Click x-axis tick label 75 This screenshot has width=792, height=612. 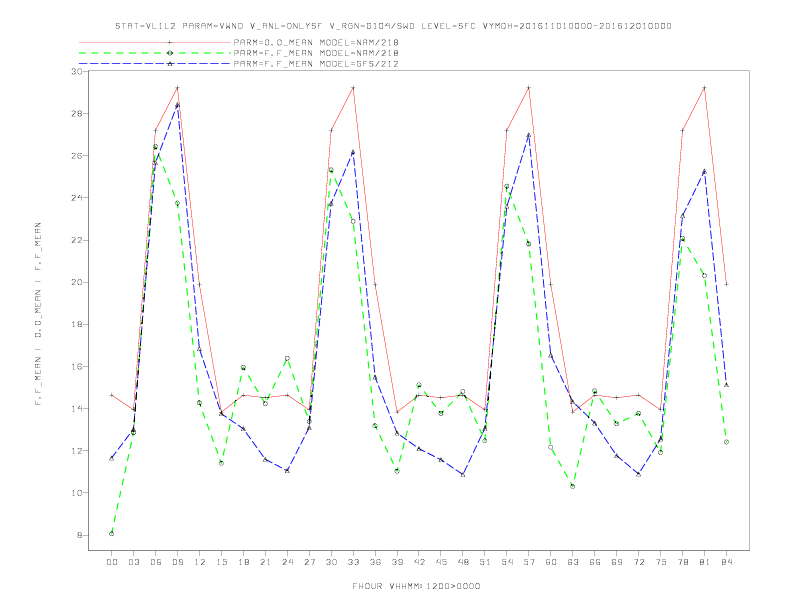(661, 562)
